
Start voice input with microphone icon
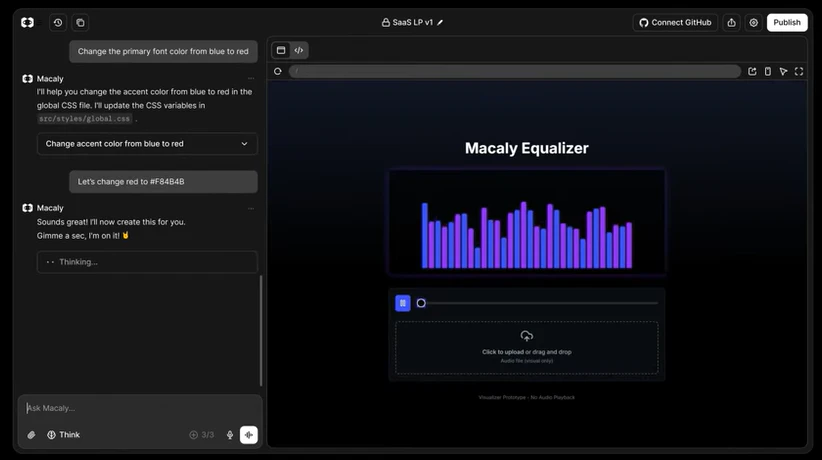pos(230,435)
